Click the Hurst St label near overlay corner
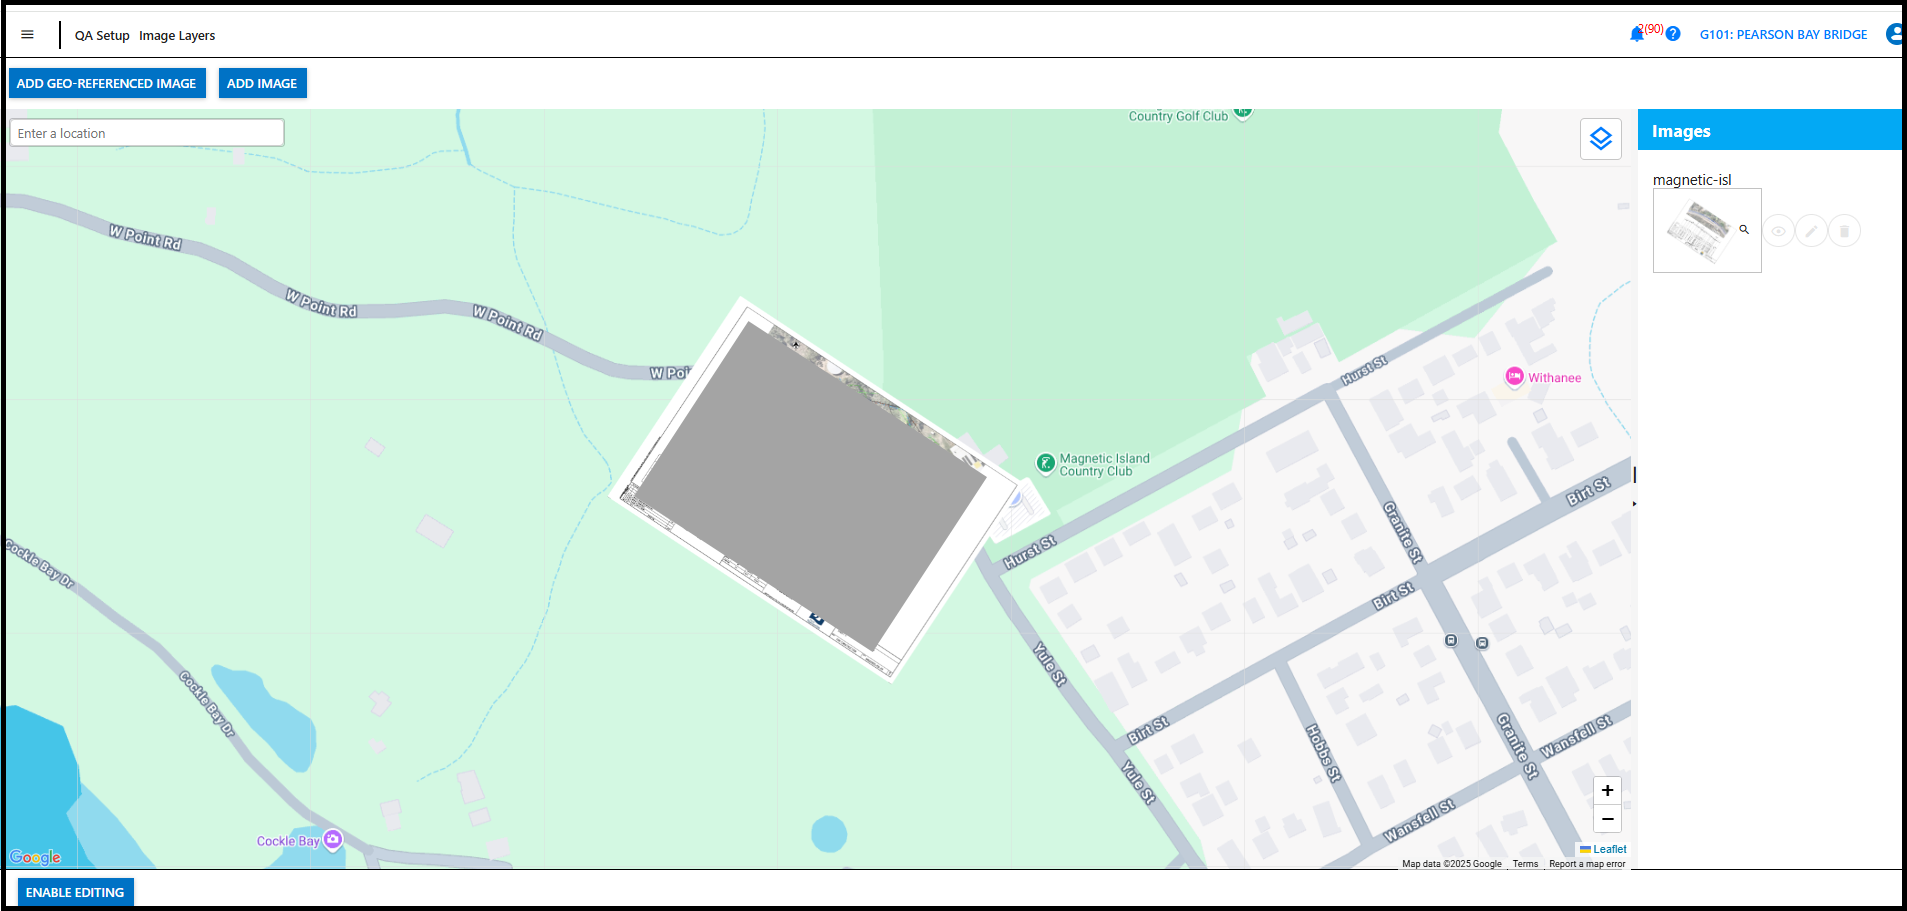 pyautogui.click(x=1030, y=553)
